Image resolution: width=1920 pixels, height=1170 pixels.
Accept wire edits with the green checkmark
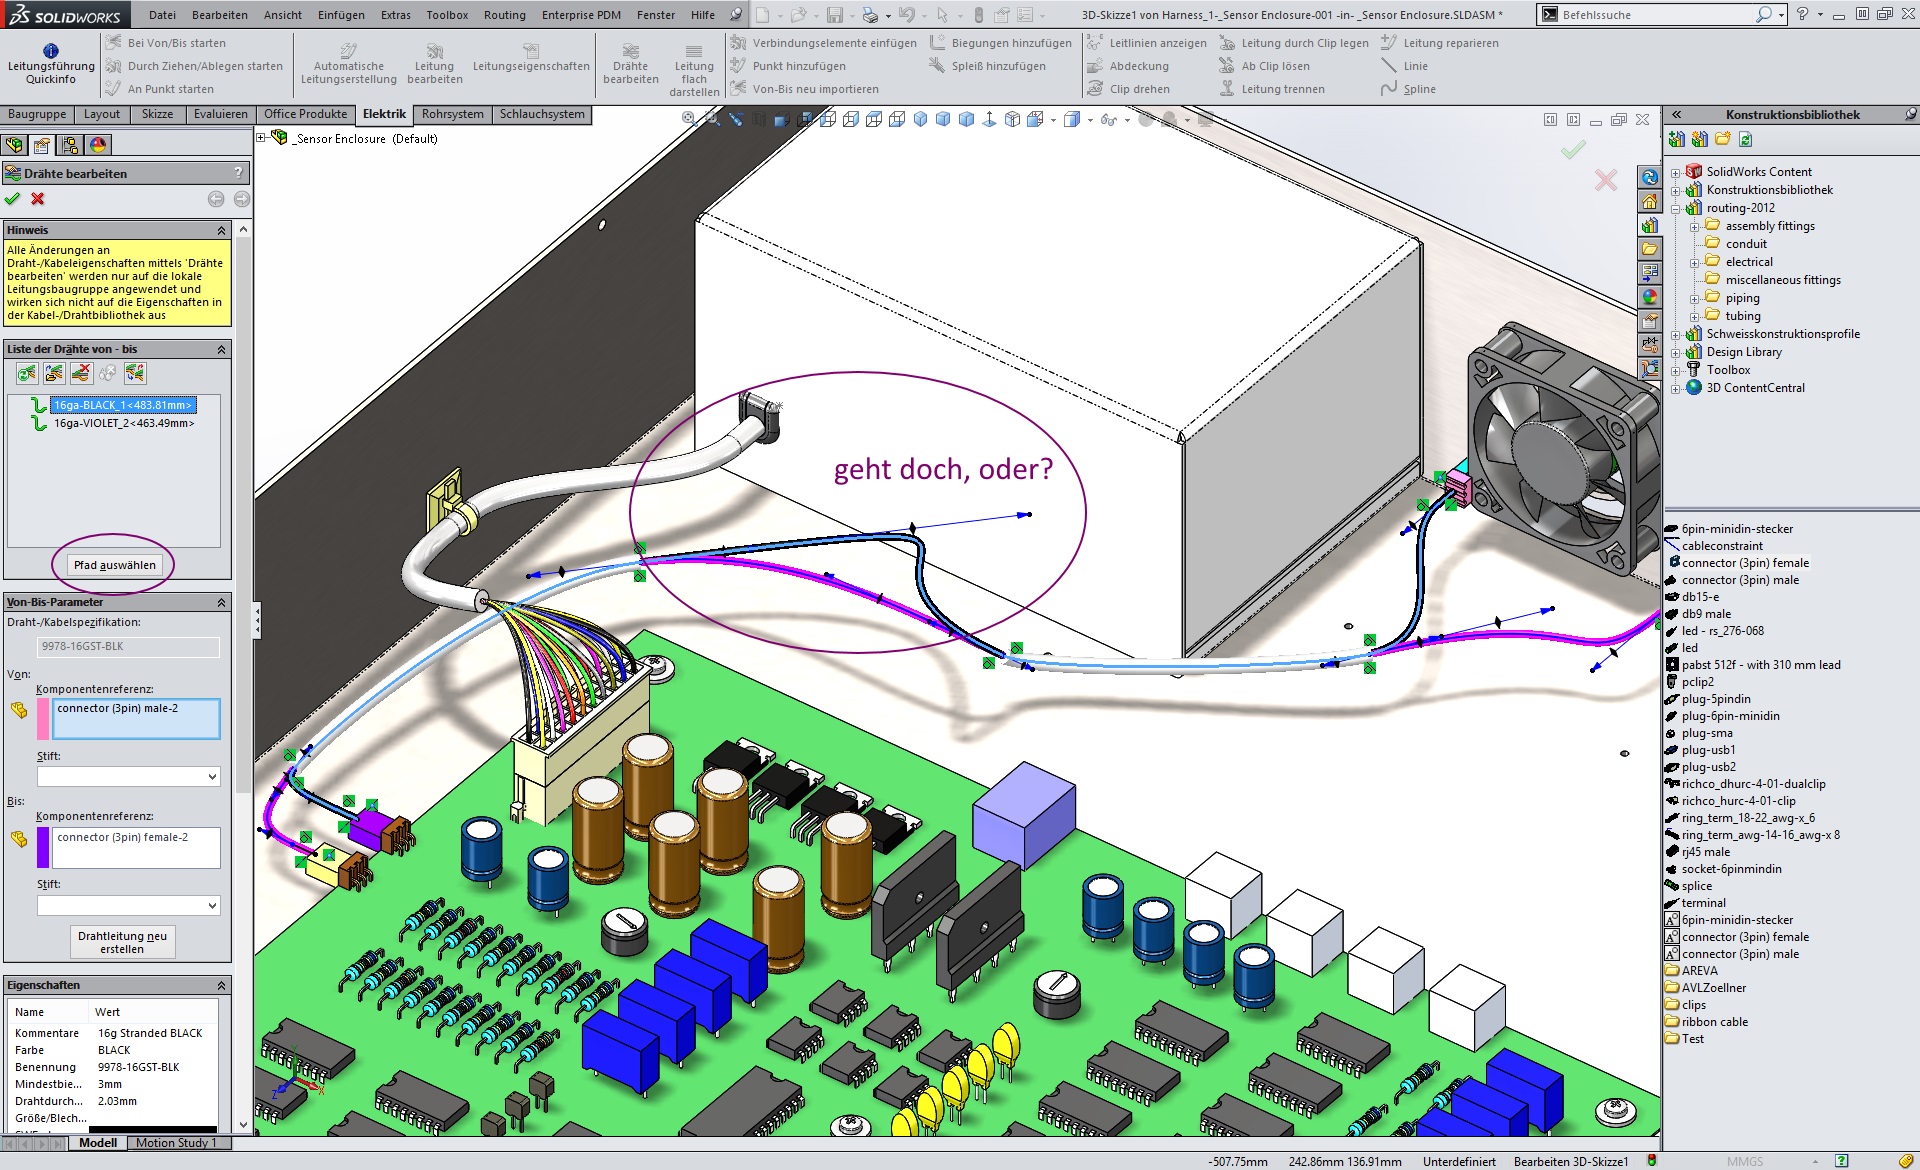coord(13,199)
